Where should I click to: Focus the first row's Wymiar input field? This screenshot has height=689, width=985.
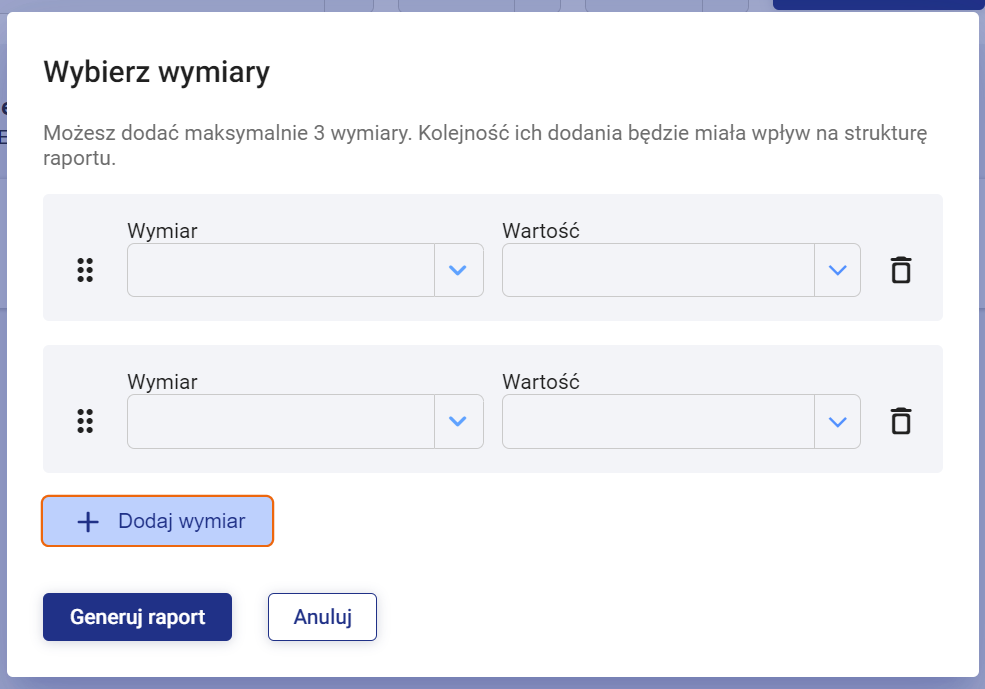281,270
